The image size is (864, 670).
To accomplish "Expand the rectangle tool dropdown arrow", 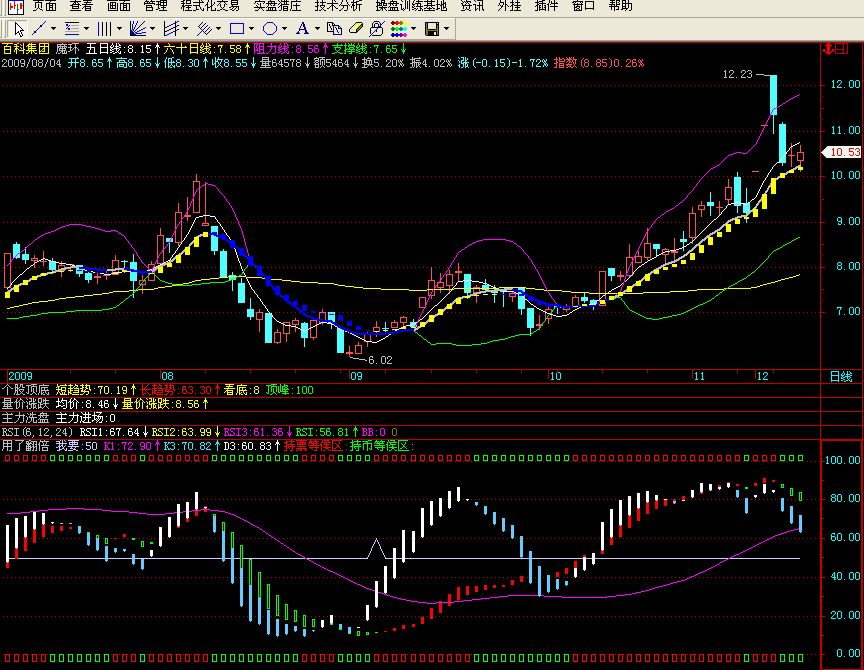I will [x=252, y=28].
